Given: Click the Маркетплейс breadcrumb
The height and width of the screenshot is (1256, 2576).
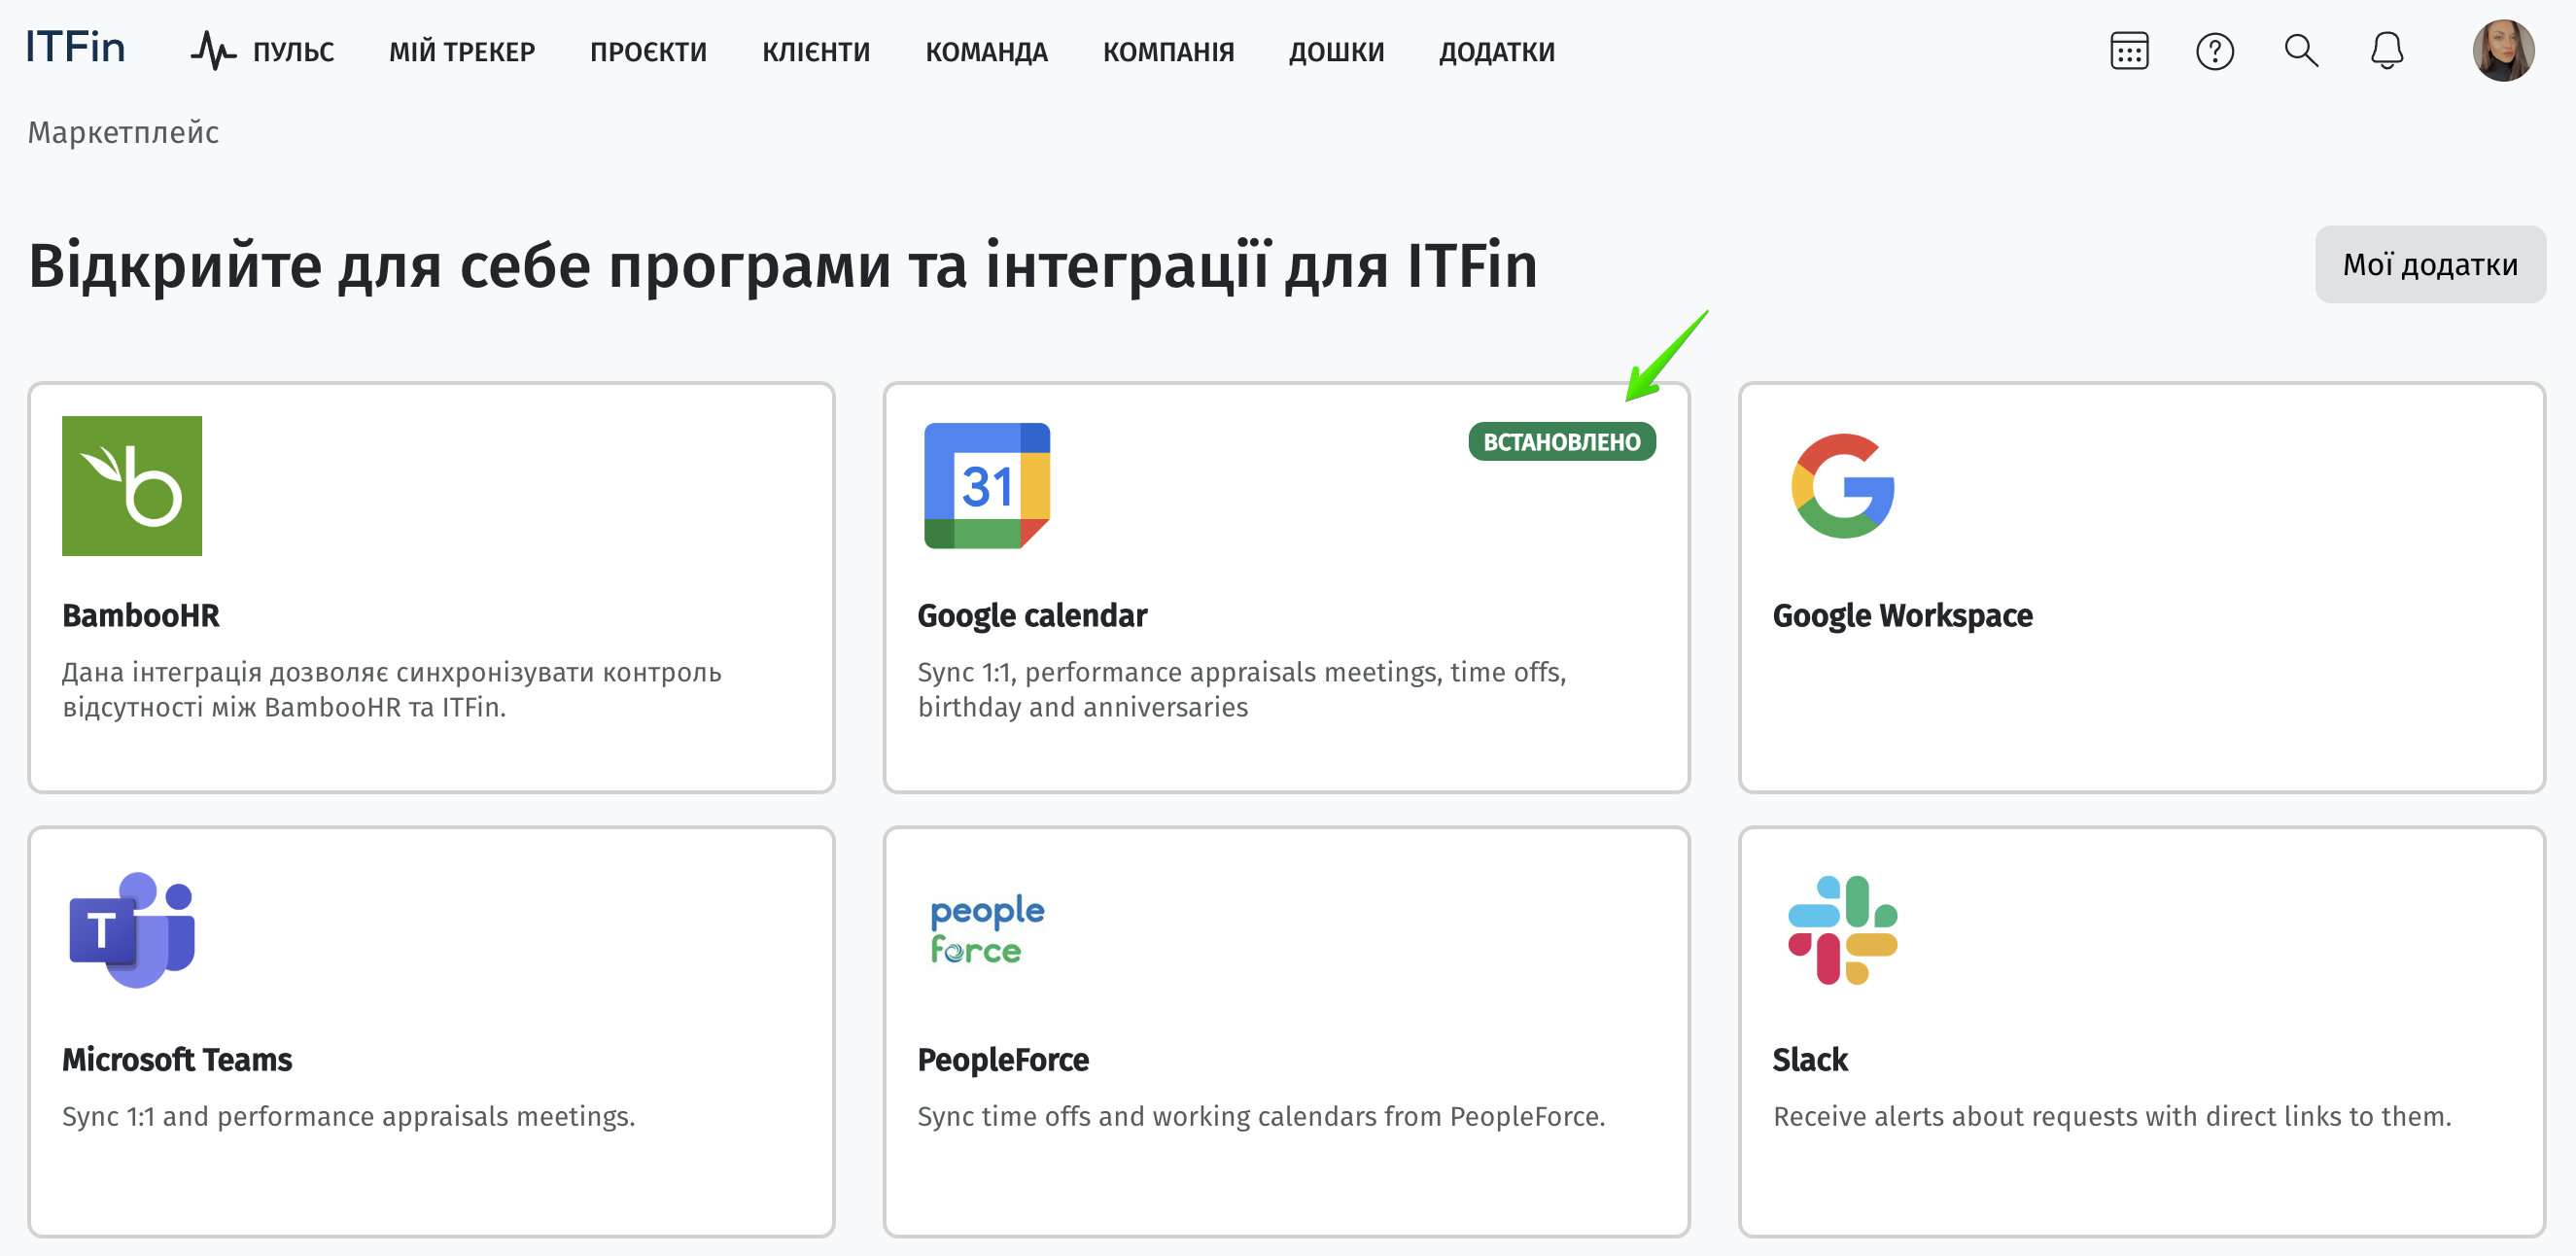Looking at the screenshot, I should (x=123, y=132).
